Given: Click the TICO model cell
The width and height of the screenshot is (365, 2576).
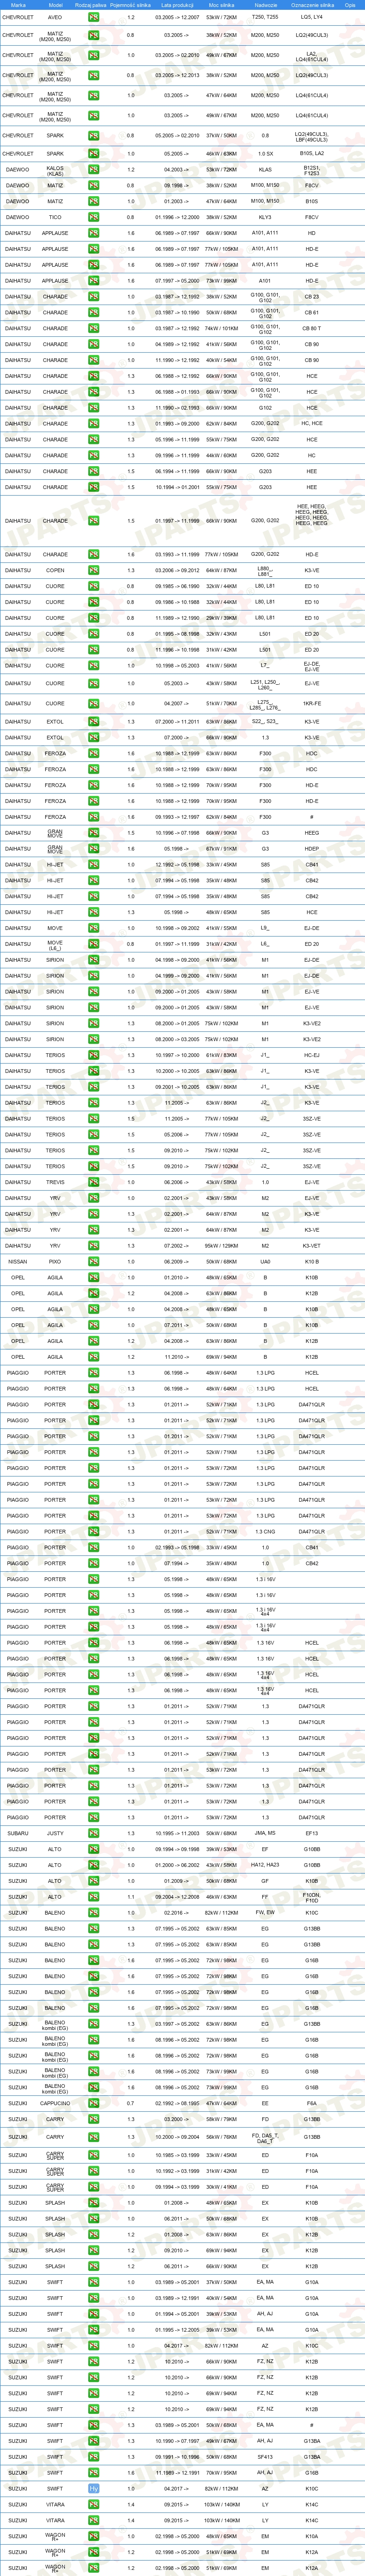Looking at the screenshot, I should 55,217.
